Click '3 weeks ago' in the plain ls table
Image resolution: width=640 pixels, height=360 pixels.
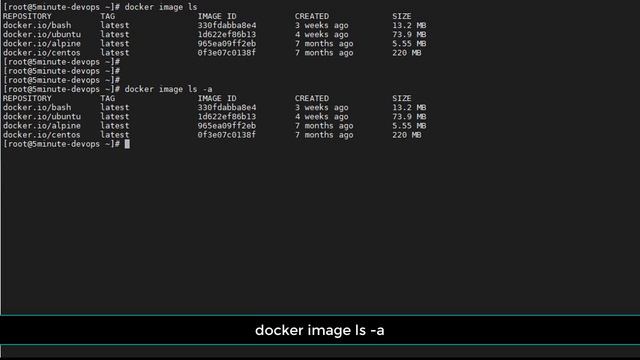point(322,25)
